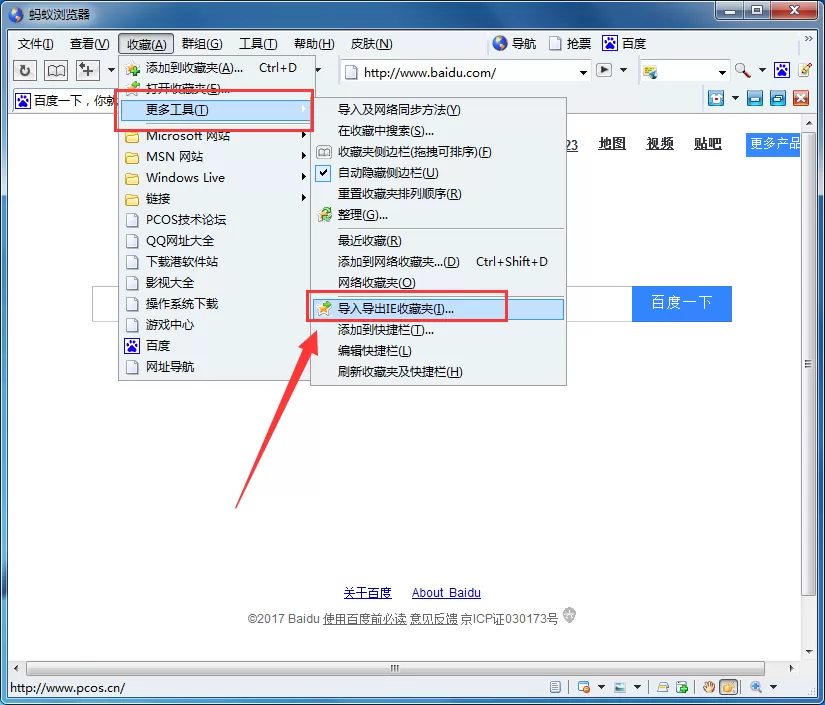The width and height of the screenshot is (825, 705).
Task: Click the 更多产品 button
Action: pos(773,144)
